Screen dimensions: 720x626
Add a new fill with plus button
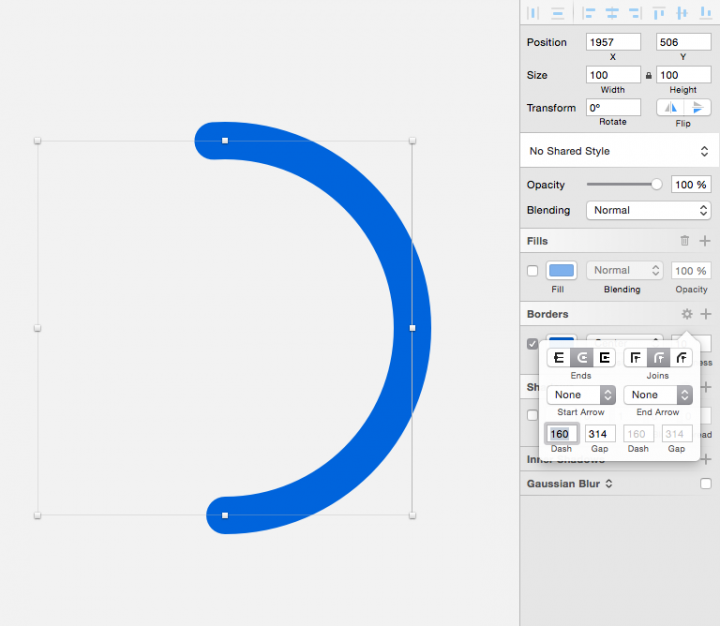click(705, 241)
